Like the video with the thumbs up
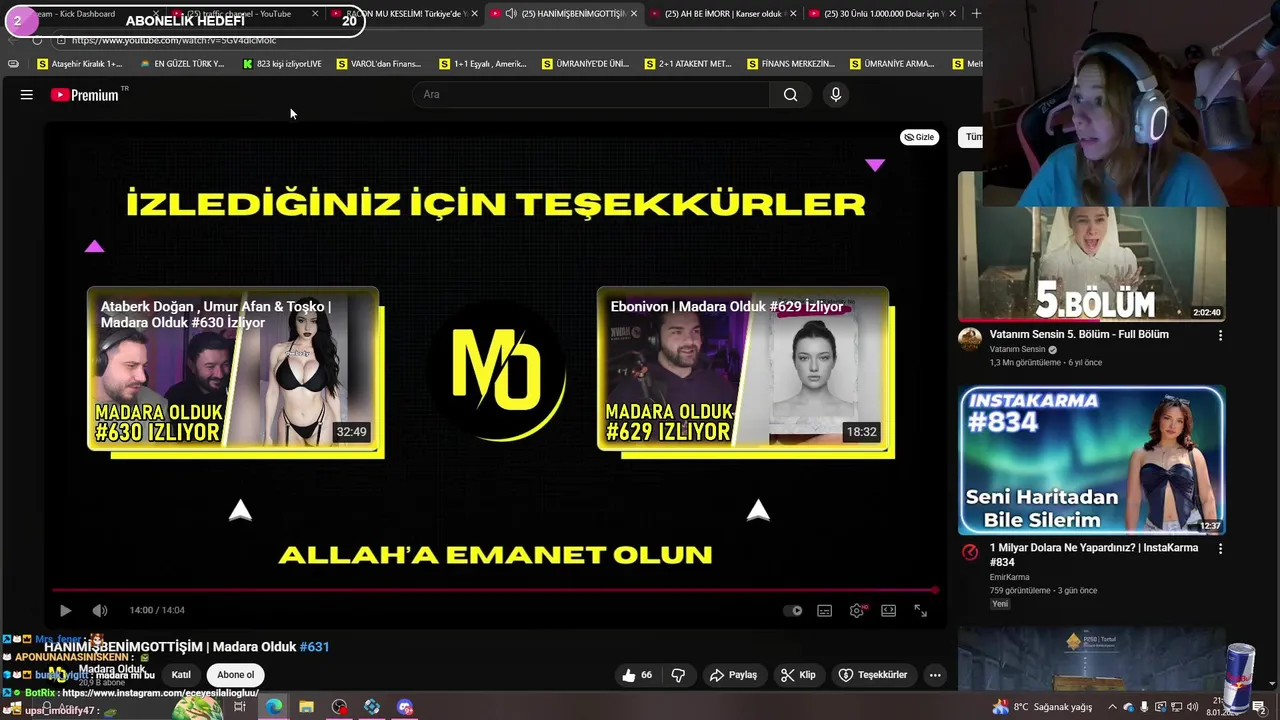1280x720 pixels. [637, 675]
